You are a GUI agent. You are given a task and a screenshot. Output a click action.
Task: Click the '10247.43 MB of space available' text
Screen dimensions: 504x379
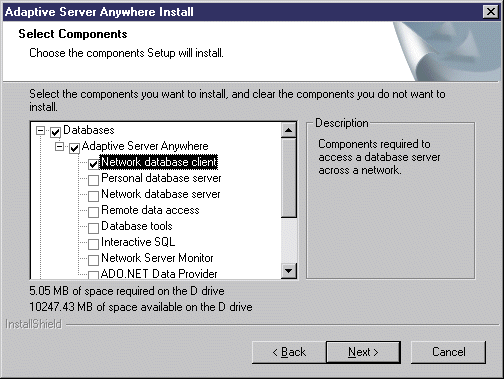point(141,307)
